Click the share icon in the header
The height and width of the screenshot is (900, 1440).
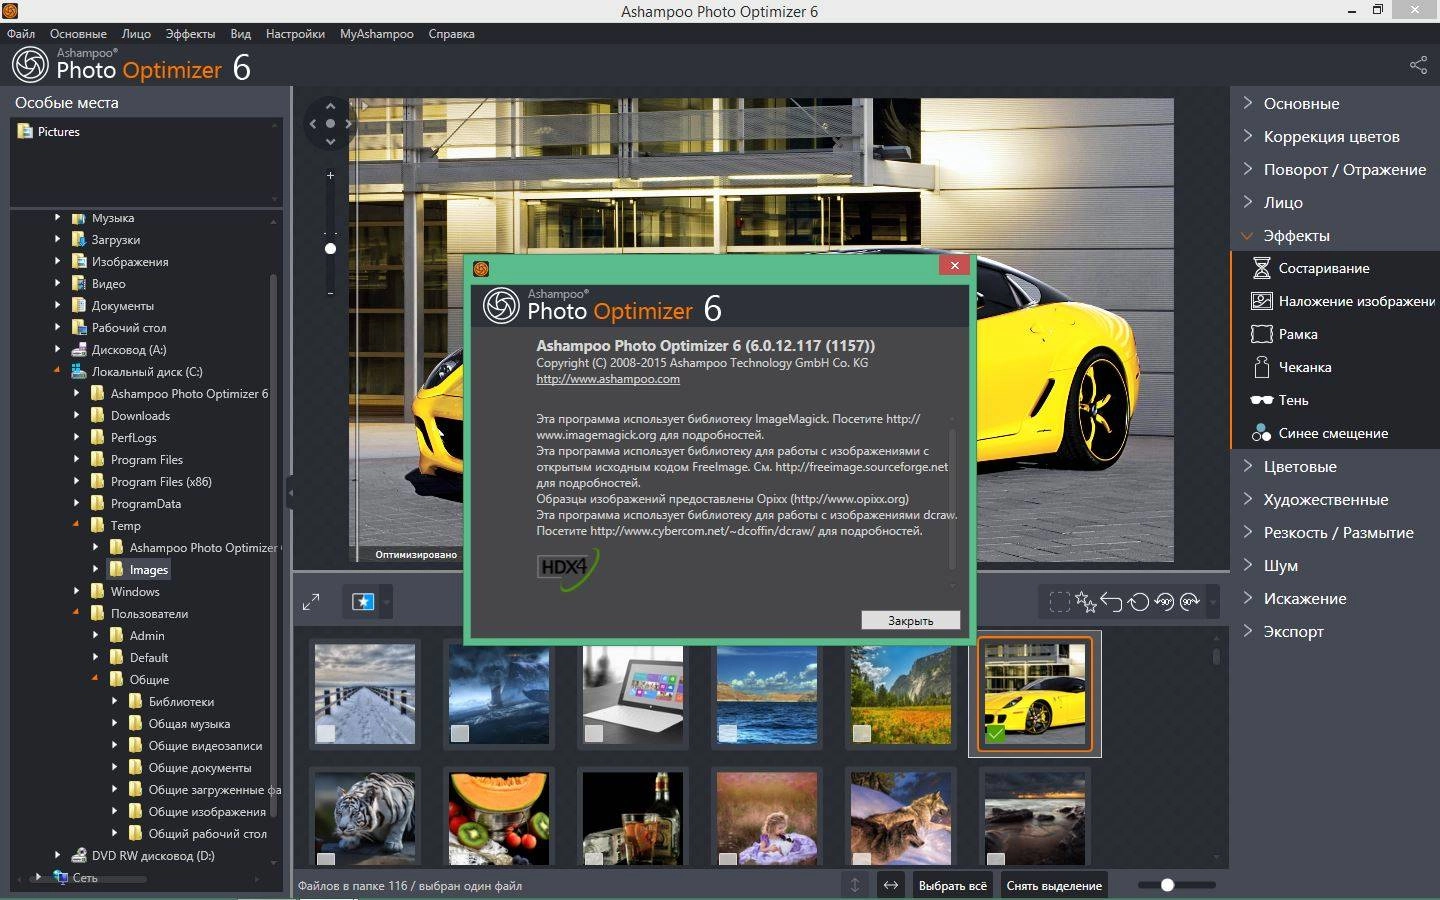click(1418, 65)
